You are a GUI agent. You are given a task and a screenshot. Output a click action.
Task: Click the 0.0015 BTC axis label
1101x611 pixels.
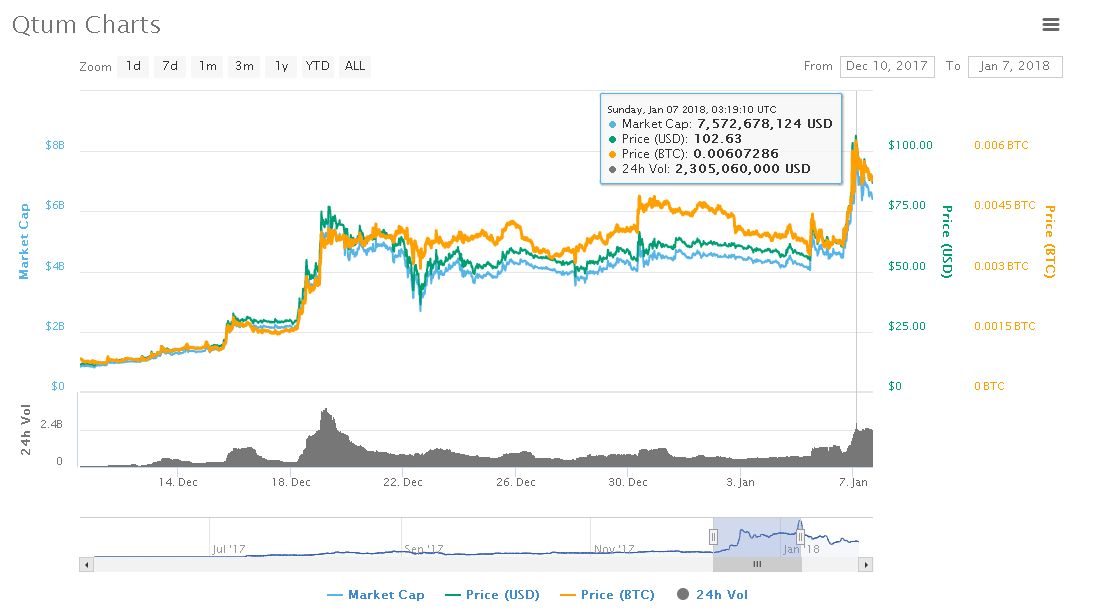pyautogui.click(x=1005, y=326)
